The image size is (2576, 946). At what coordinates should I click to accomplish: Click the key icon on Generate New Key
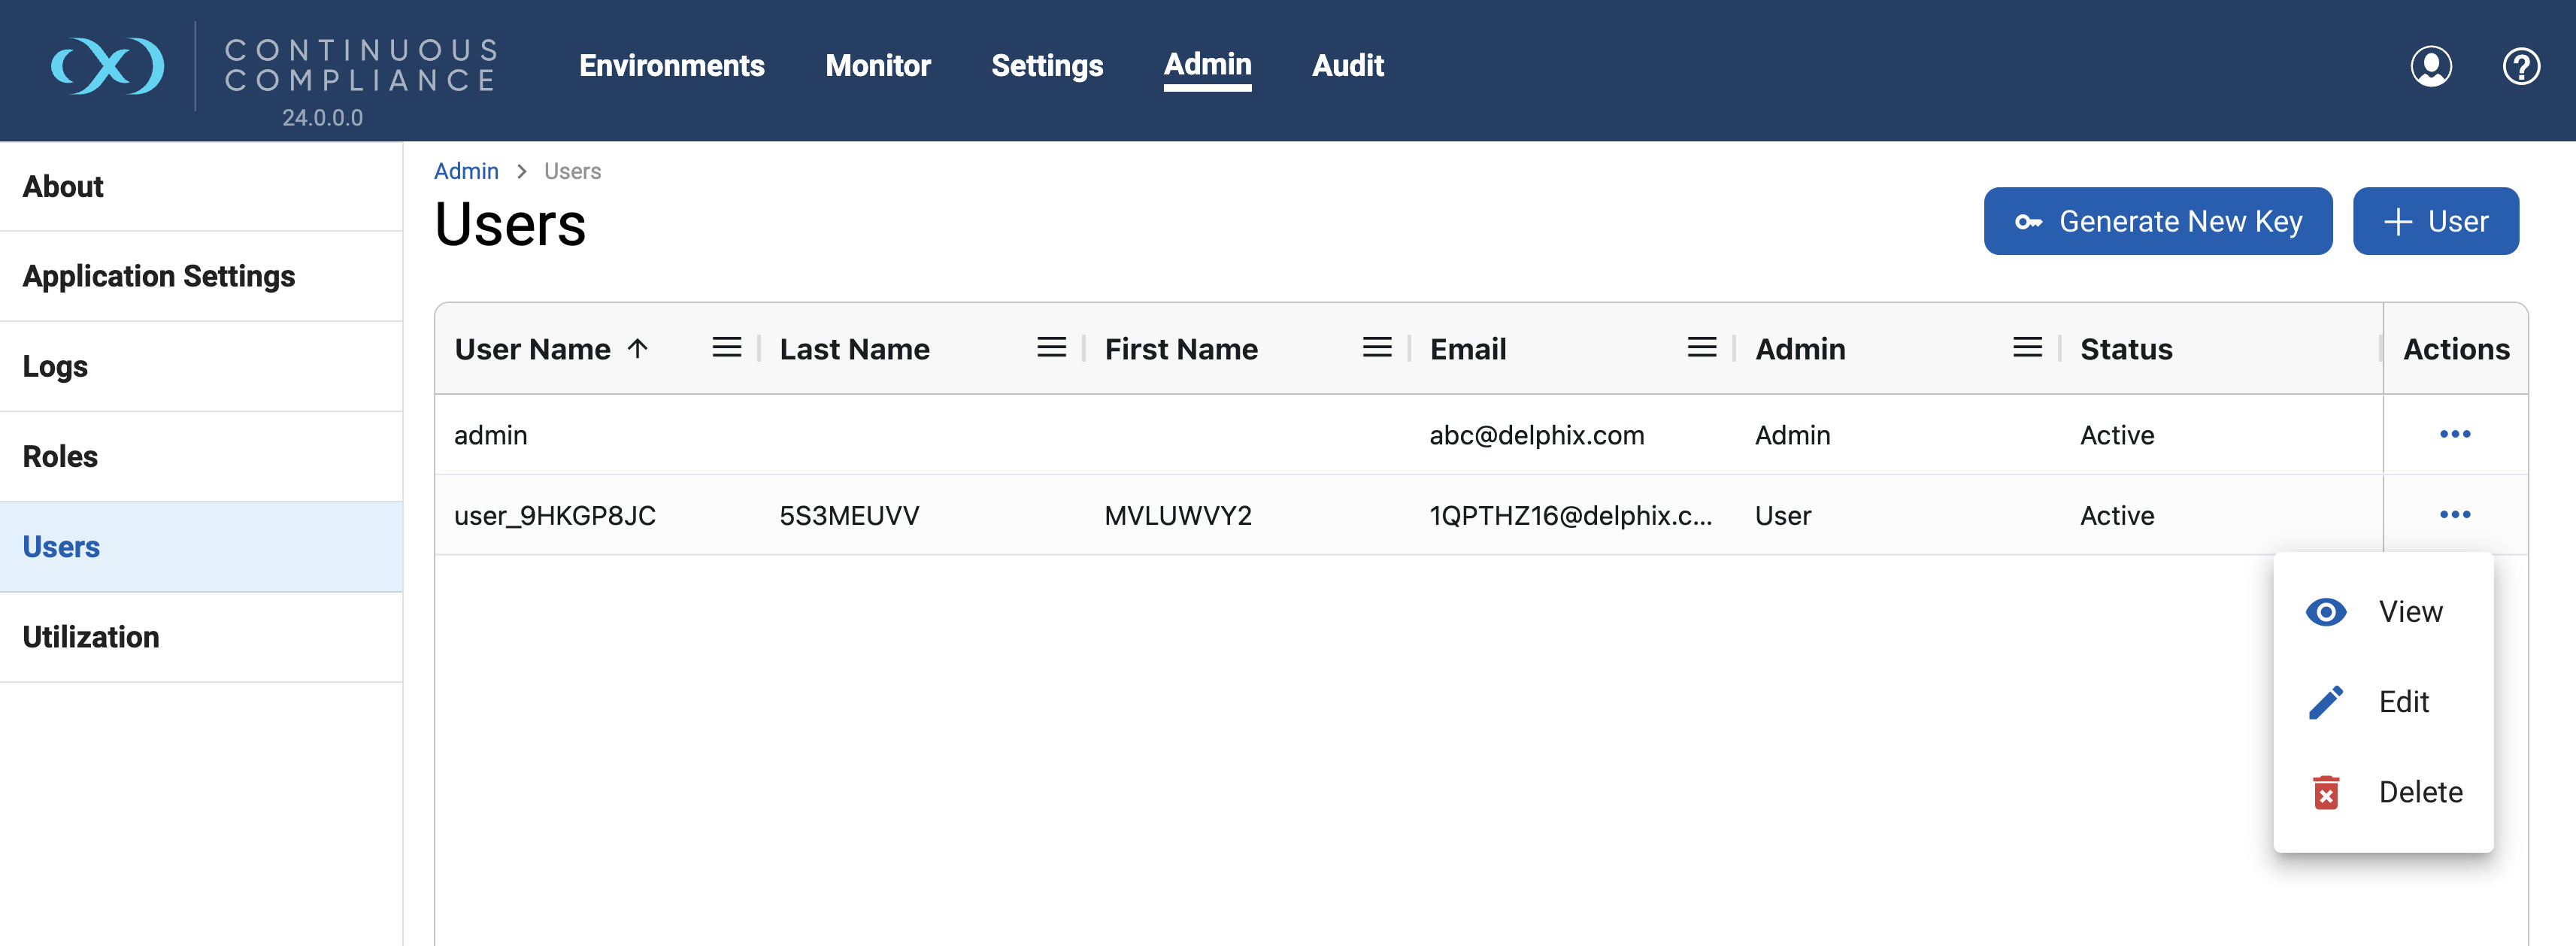[x=2029, y=221]
